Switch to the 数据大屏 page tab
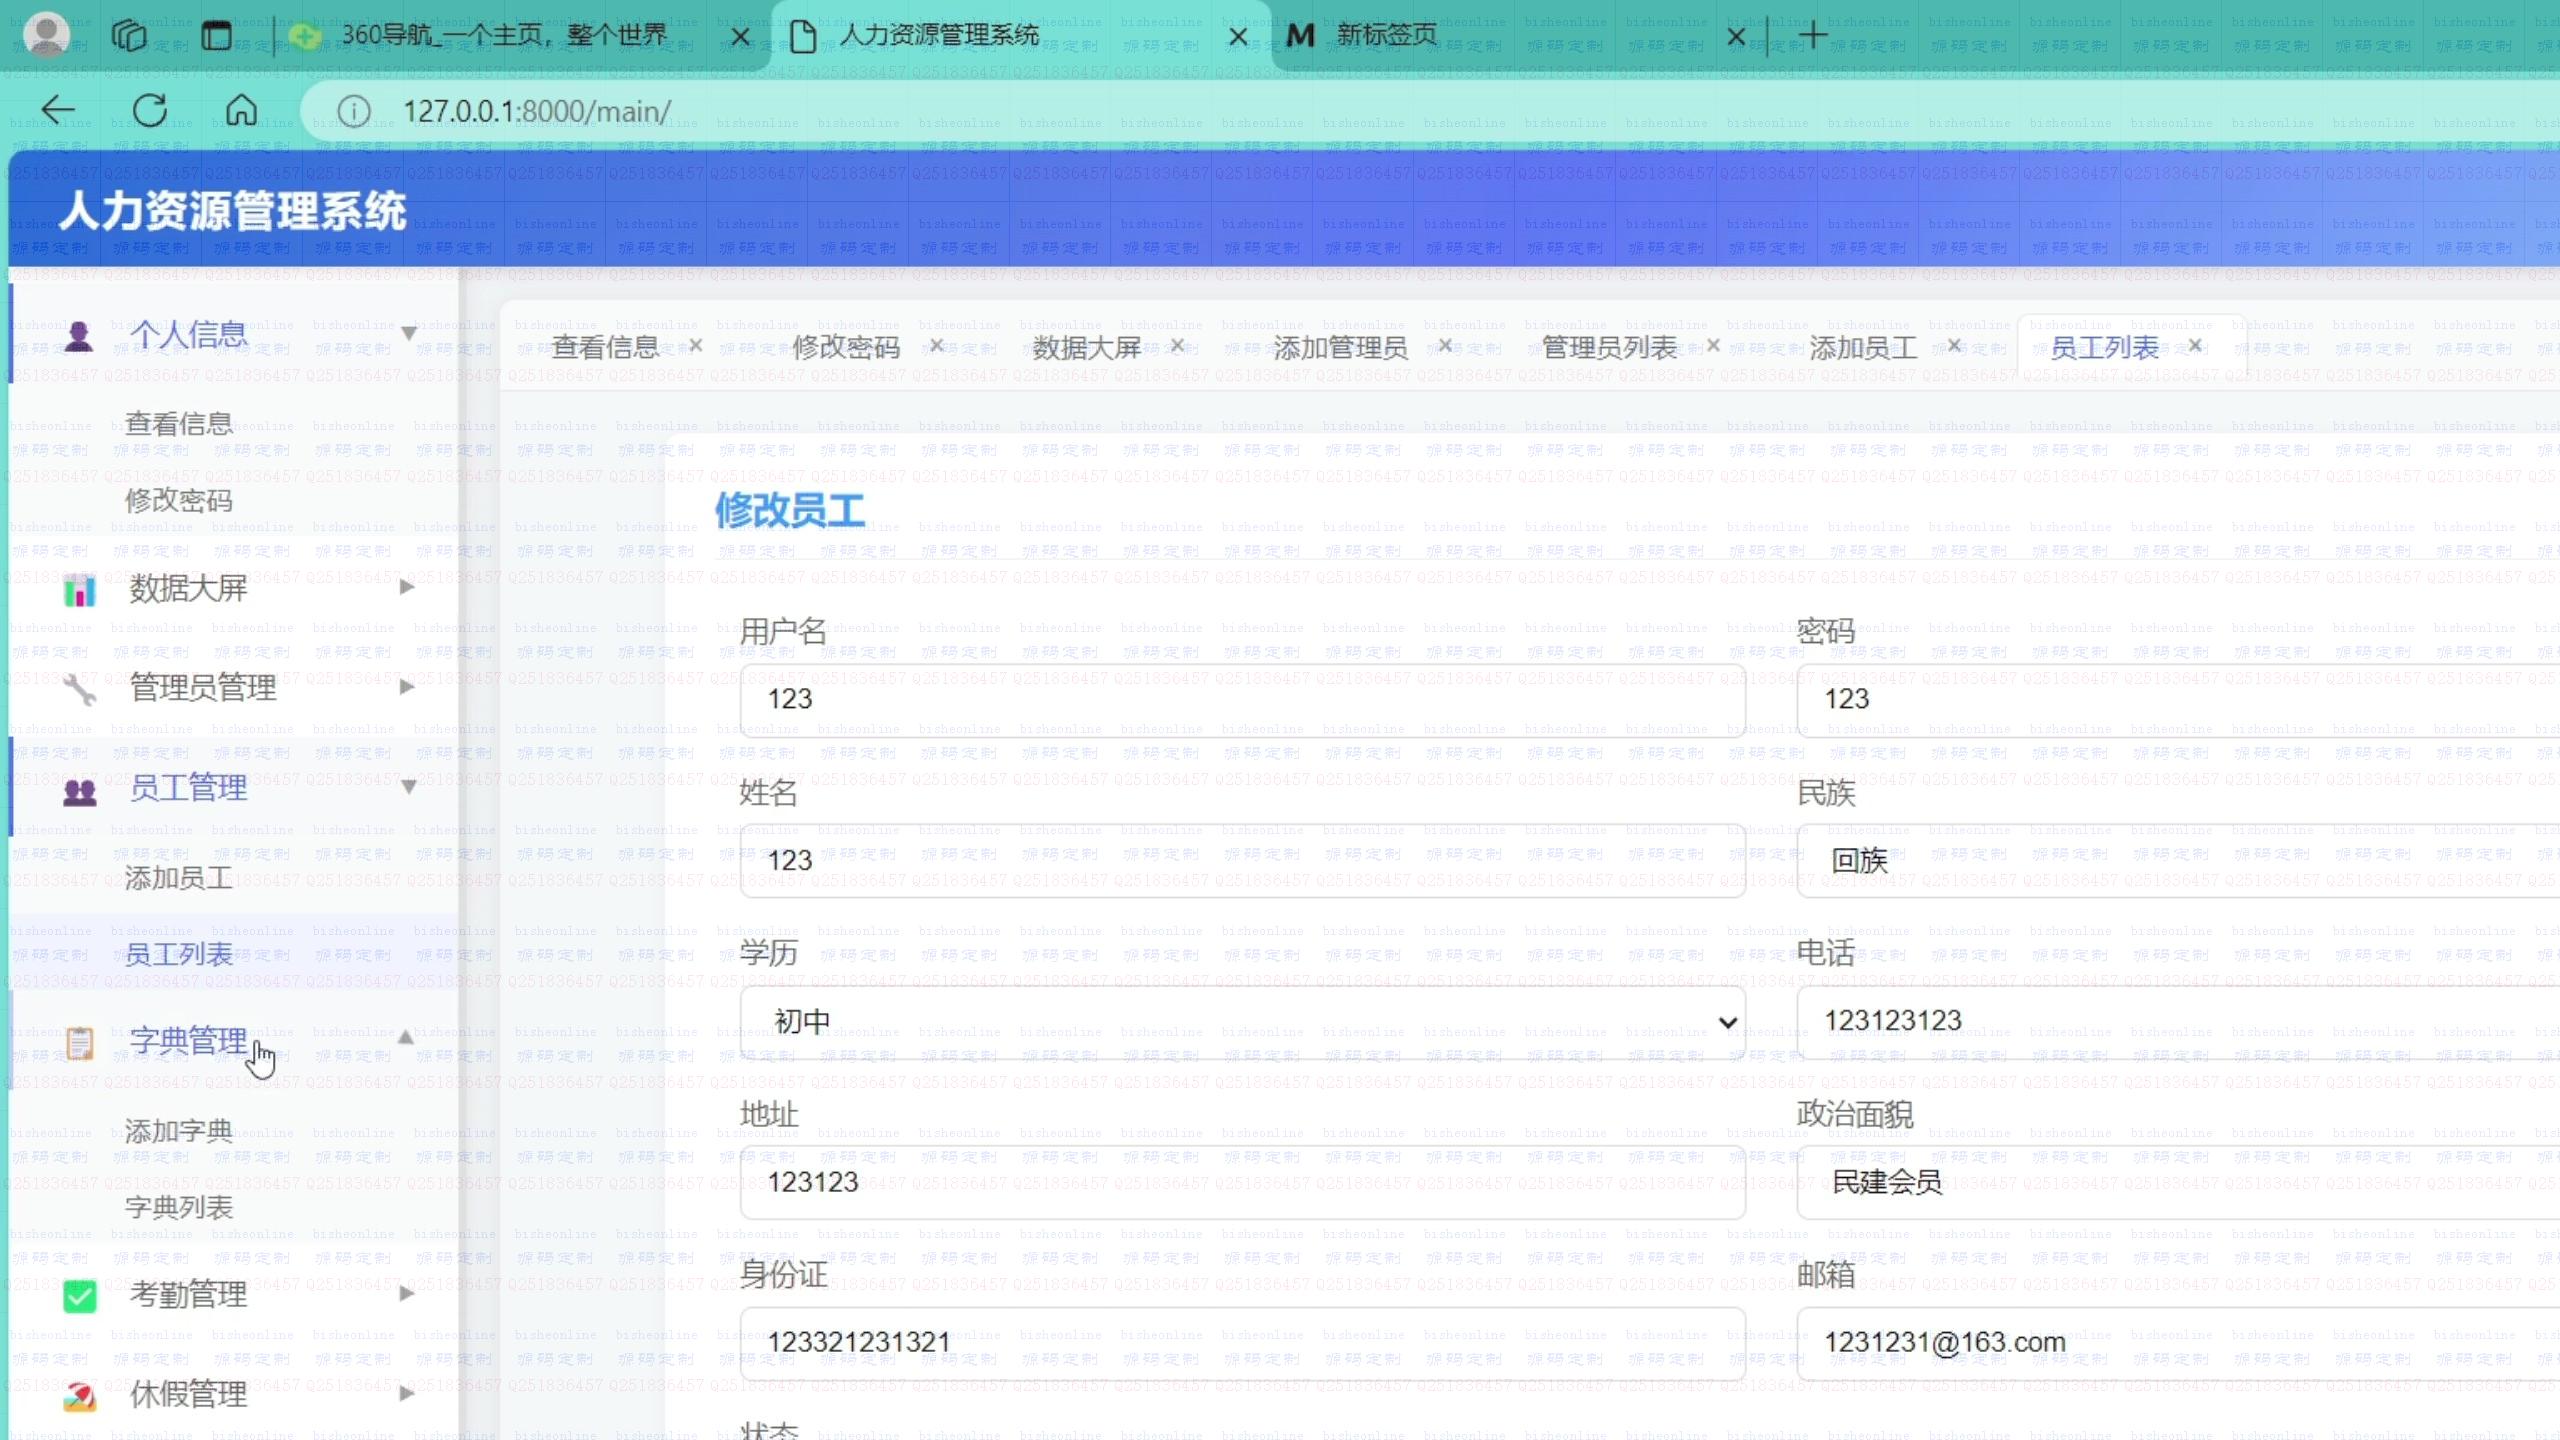This screenshot has height=1440, width=2560. coord(1087,347)
